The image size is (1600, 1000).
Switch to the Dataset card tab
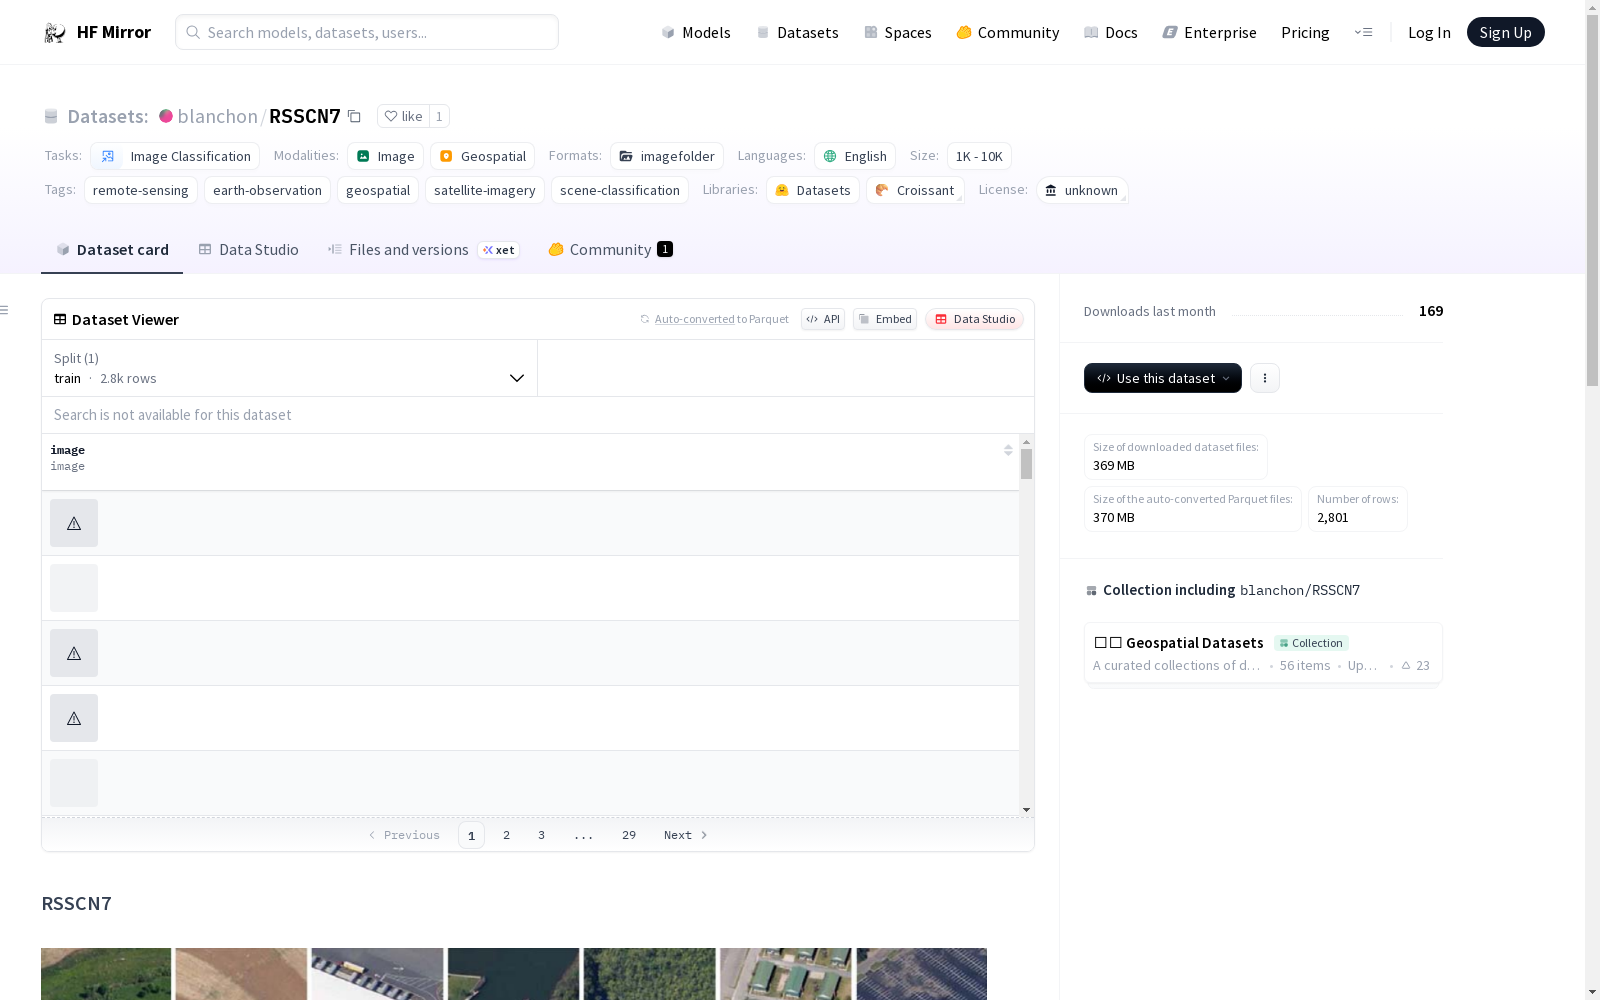(x=112, y=250)
